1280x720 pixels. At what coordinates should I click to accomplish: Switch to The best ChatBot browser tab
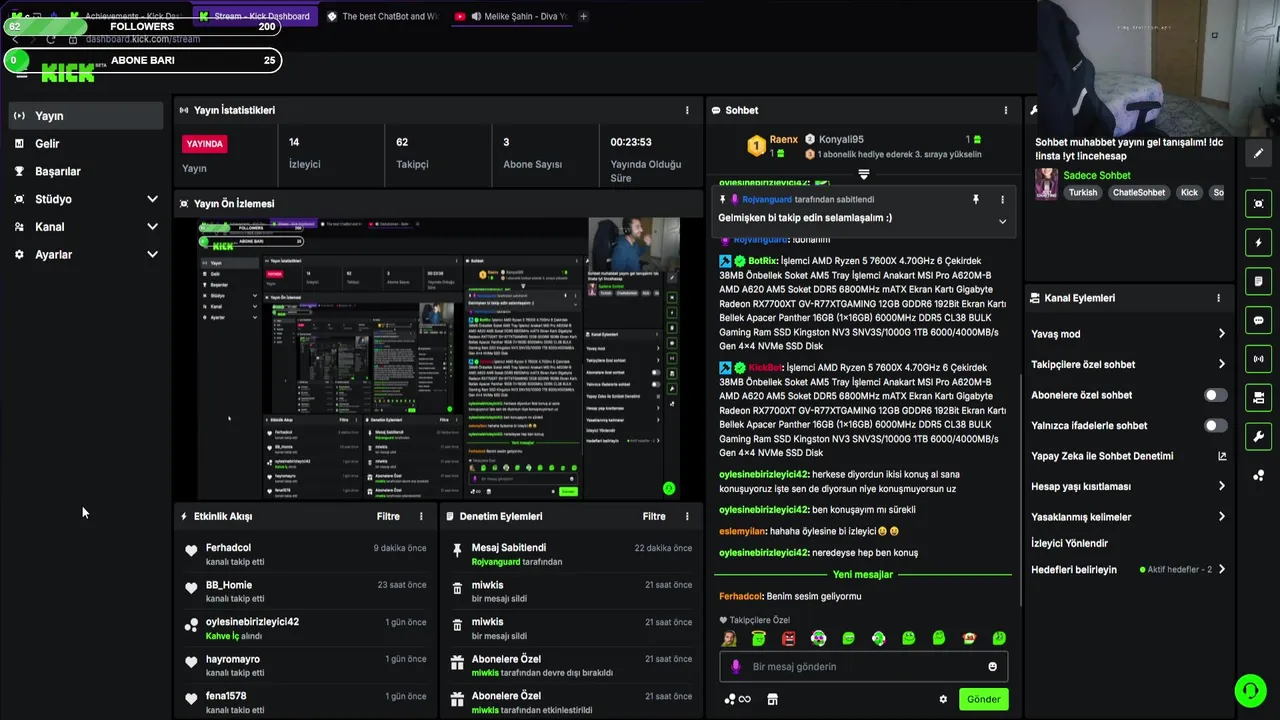coord(383,16)
